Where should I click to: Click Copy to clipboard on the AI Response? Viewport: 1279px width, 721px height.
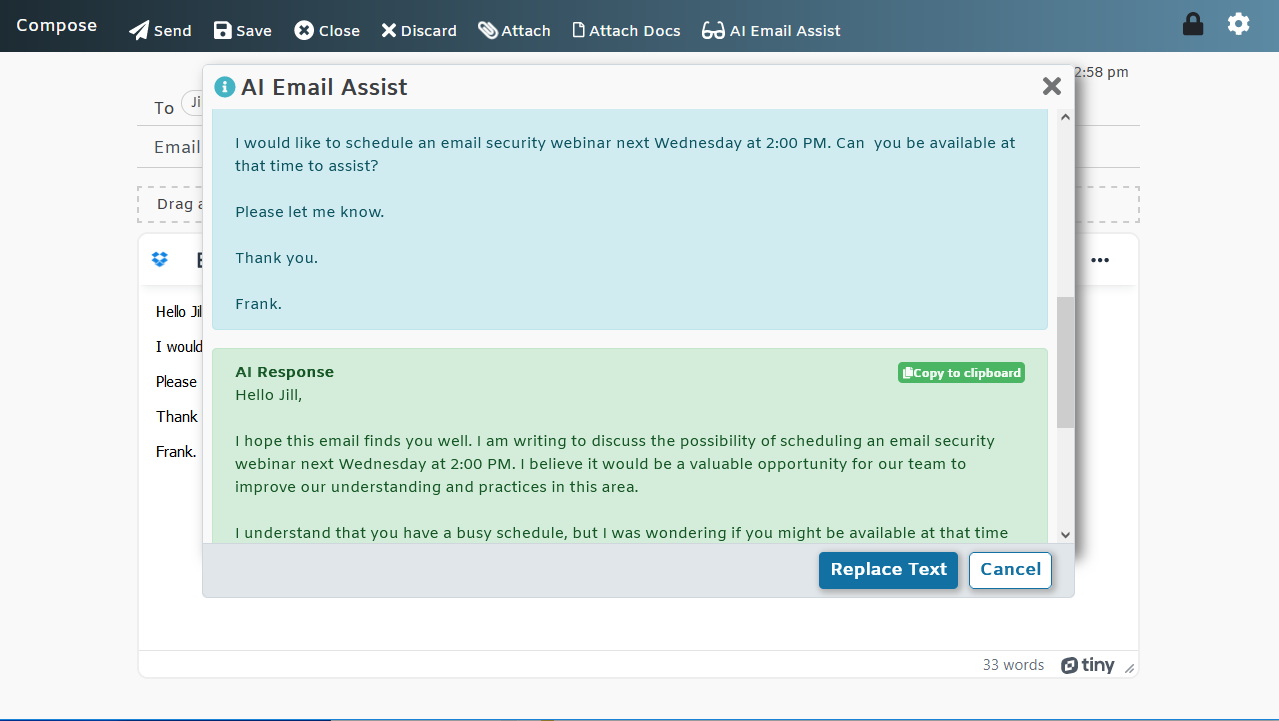[960, 372]
